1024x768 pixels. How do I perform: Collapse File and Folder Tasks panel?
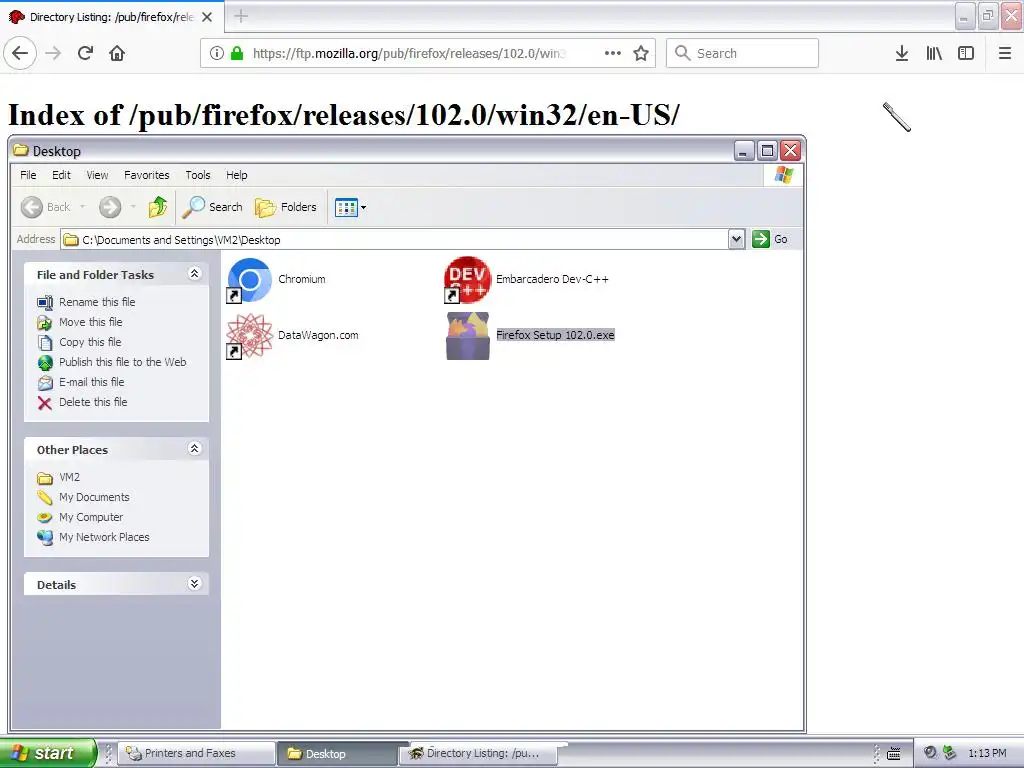(195, 274)
